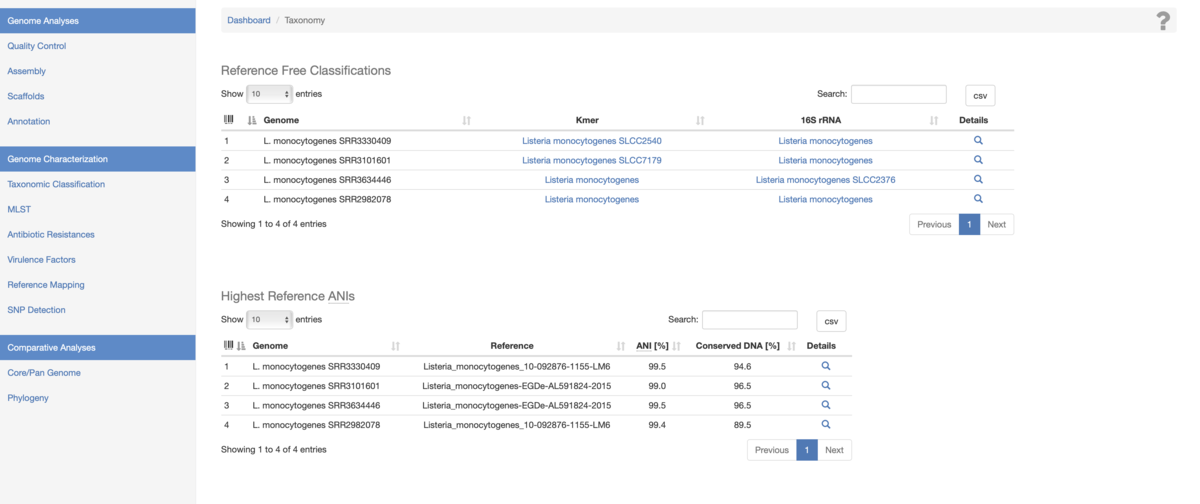View details for SRR3101601 in Reference Free Classifications
This screenshot has width=1200, height=504.
pyautogui.click(x=978, y=160)
